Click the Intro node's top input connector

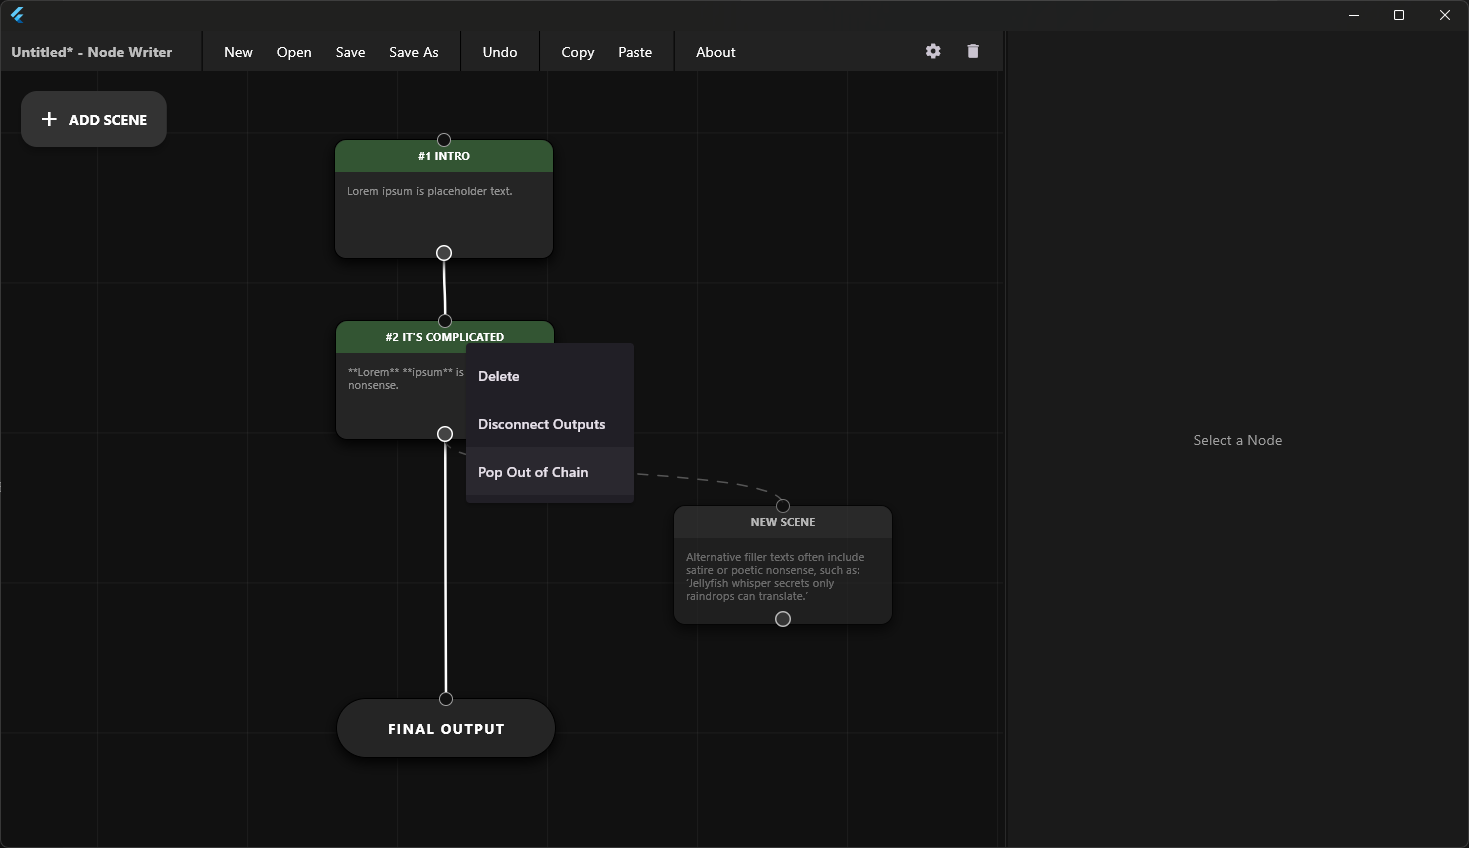(x=444, y=140)
